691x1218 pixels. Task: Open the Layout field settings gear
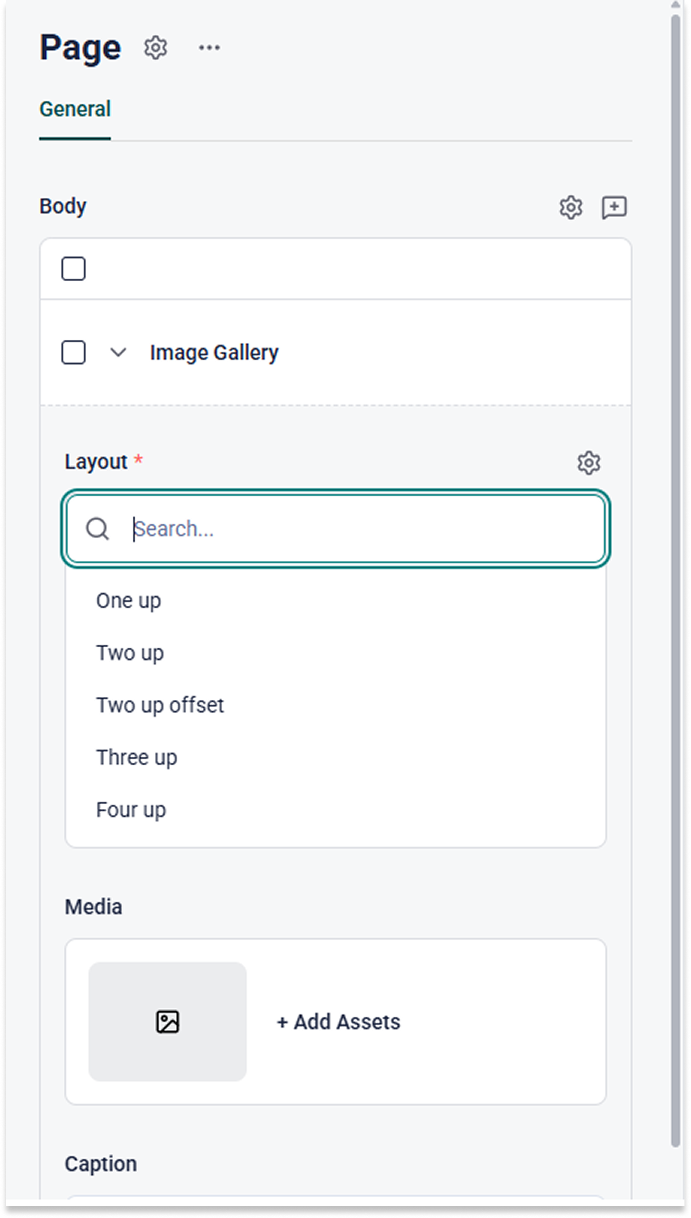tap(589, 462)
